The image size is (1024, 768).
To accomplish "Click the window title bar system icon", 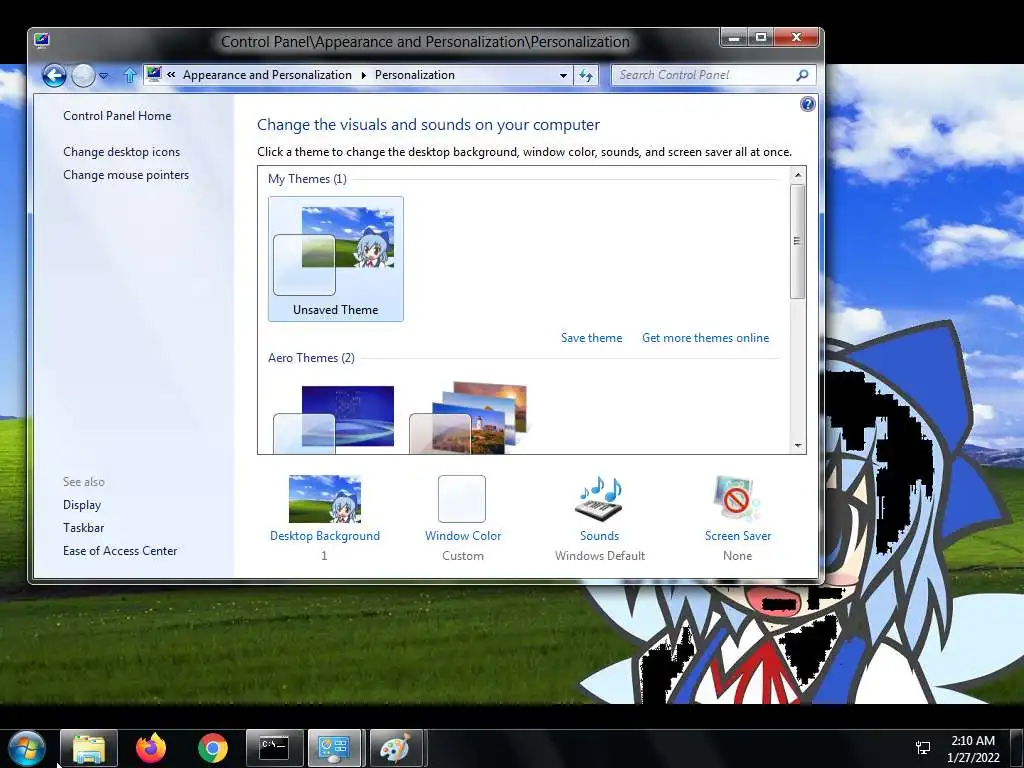I will pos(42,40).
